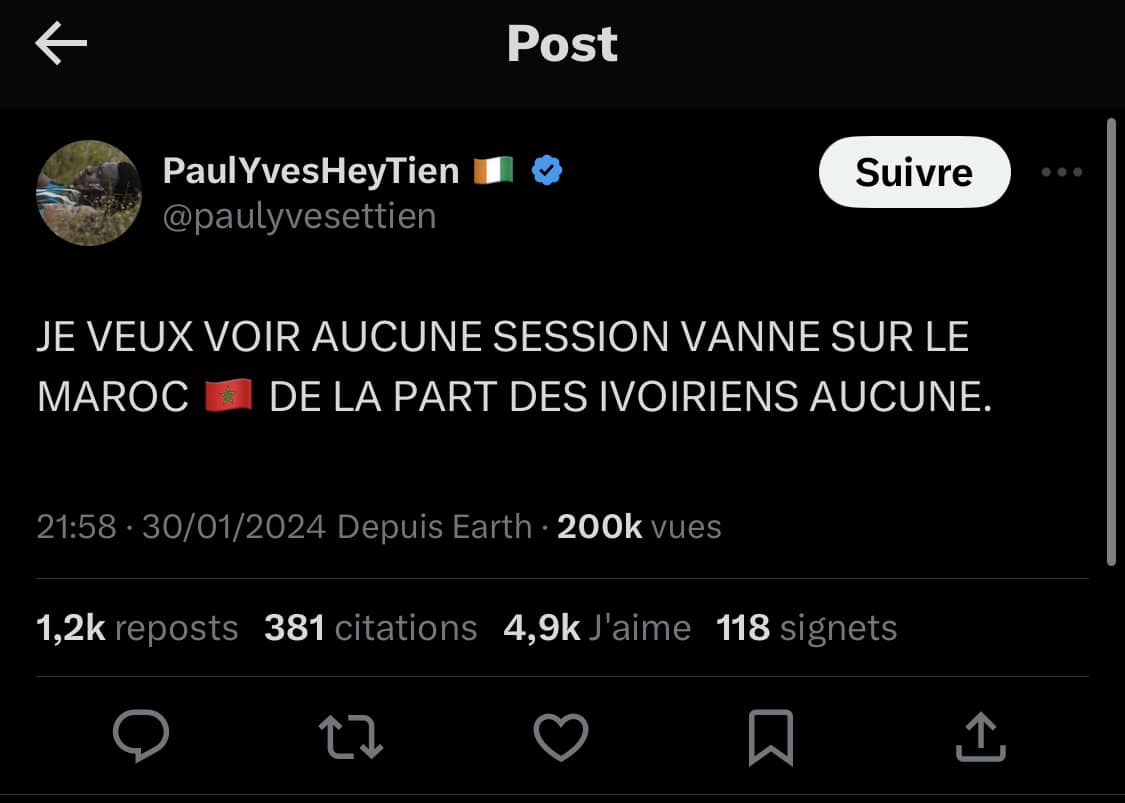1125x803 pixels.
Task: Go back using the left arrow
Action: pyautogui.click(x=61, y=43)
